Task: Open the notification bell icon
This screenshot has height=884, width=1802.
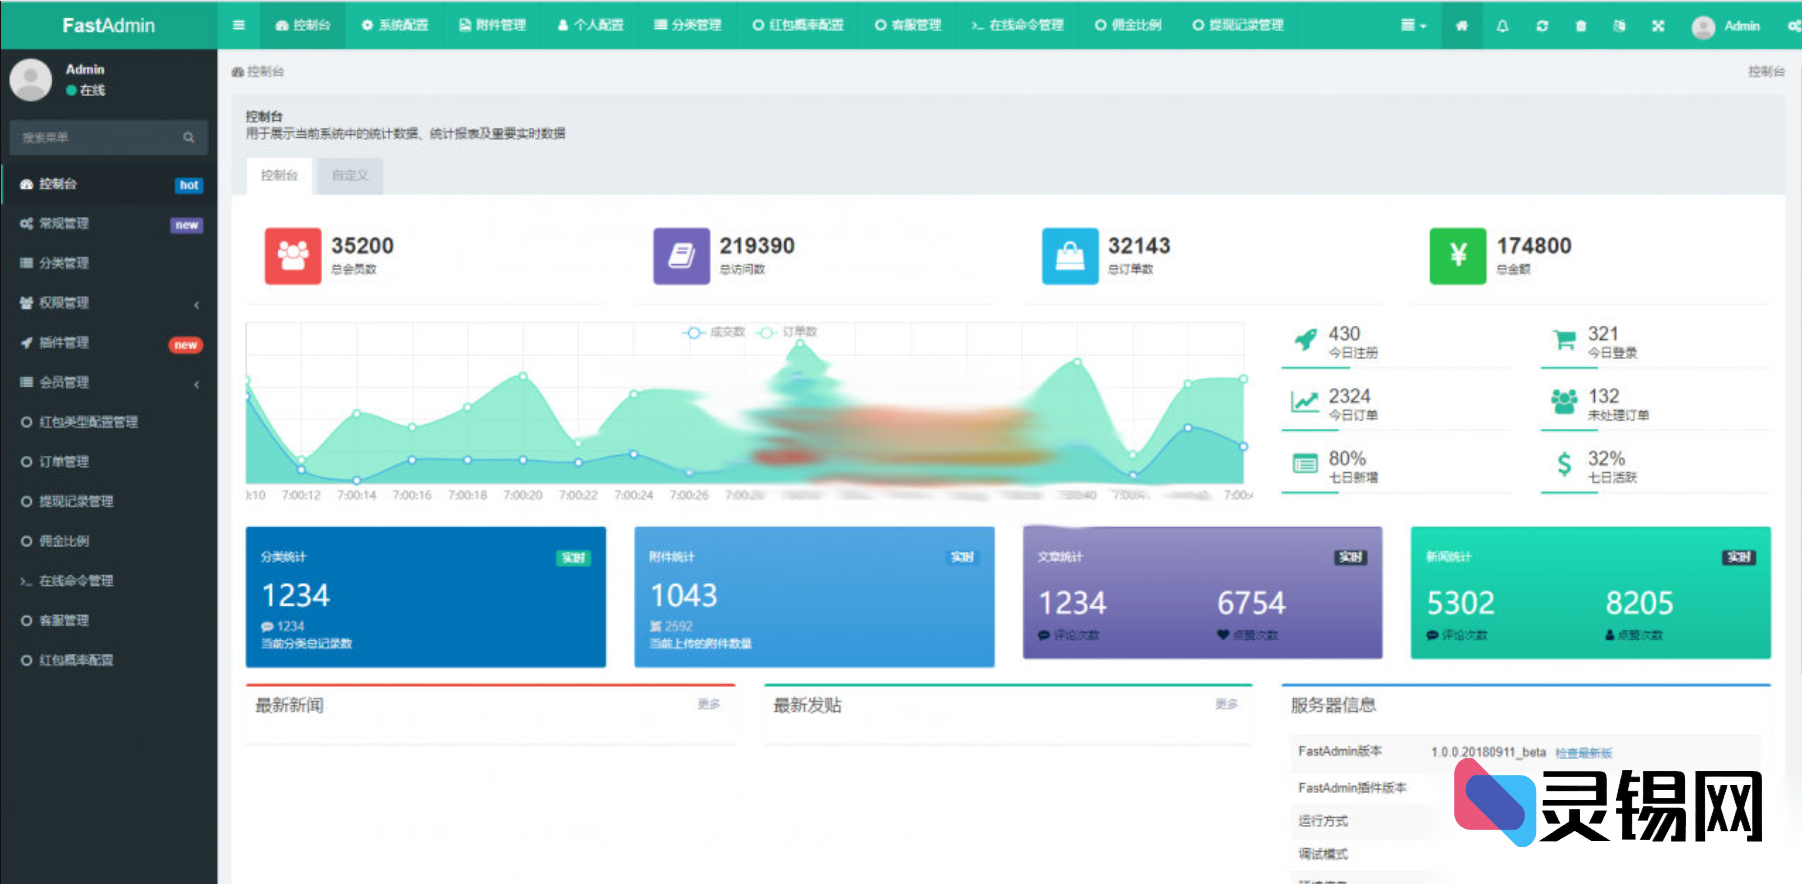Action: [x=1502, y=26]
